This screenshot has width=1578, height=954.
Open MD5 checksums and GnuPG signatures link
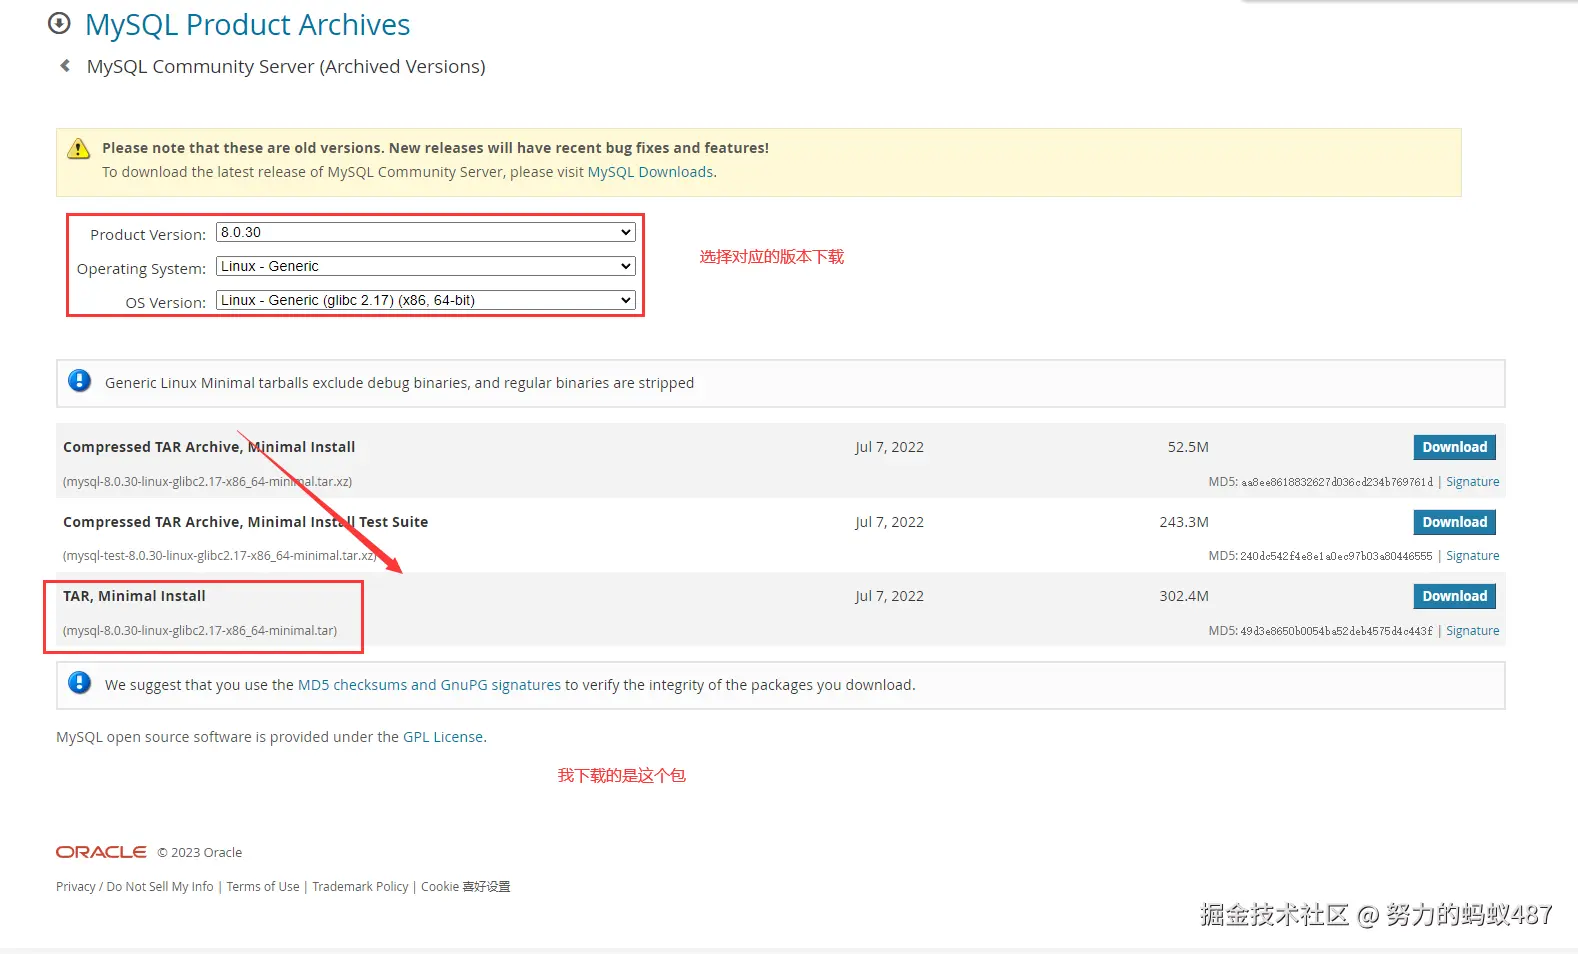coord(429,685)
